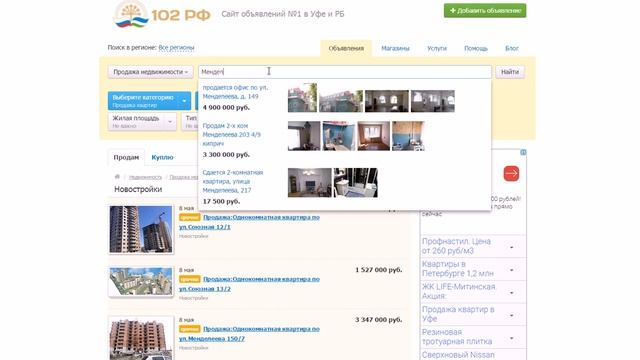The height and width of the screenshot is (360, 640).
Task: Click the срочно badge on Союзная 12/1
Action: (x=190, y=218)
